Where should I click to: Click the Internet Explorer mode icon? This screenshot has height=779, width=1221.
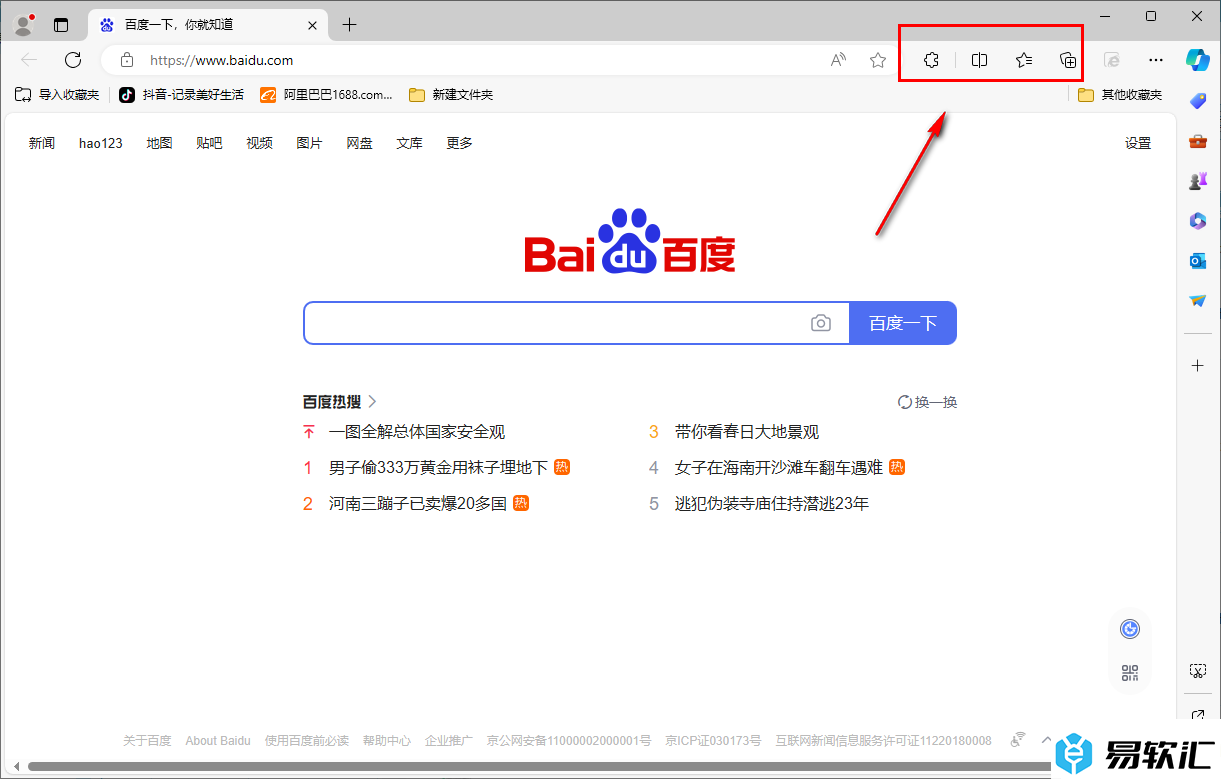point(1112,60)
